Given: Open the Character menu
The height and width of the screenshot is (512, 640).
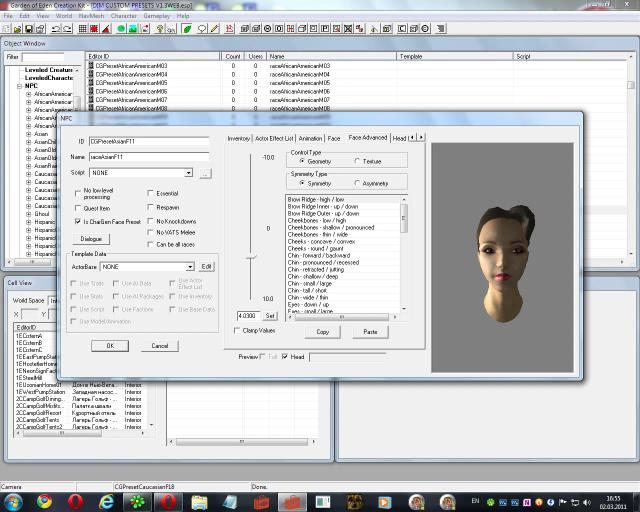Looking at the screenshot, I should 124,16.
